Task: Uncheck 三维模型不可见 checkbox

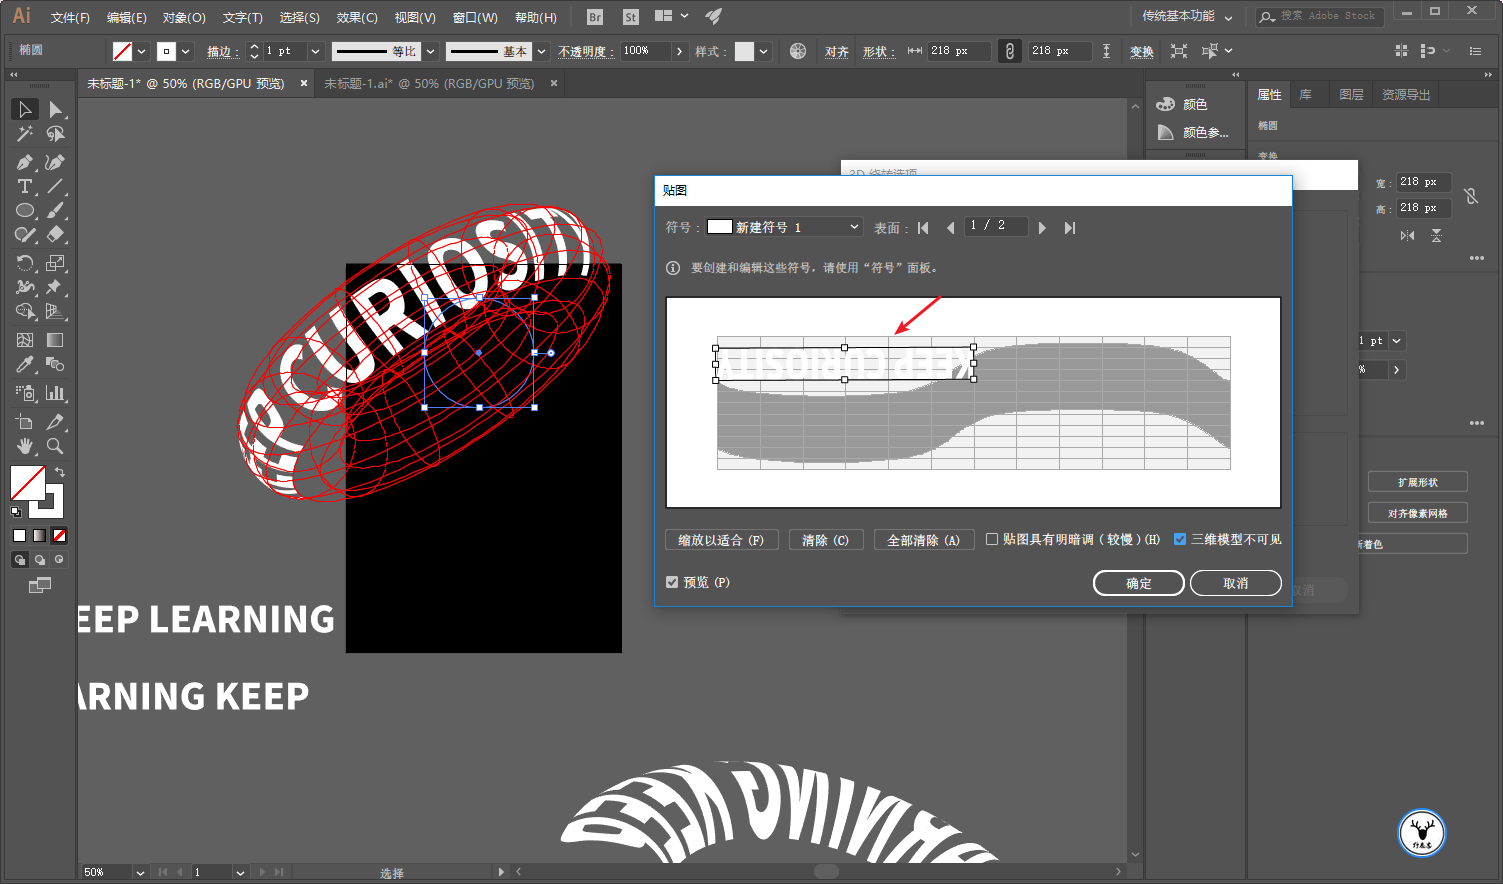Action: (1180, 539)
